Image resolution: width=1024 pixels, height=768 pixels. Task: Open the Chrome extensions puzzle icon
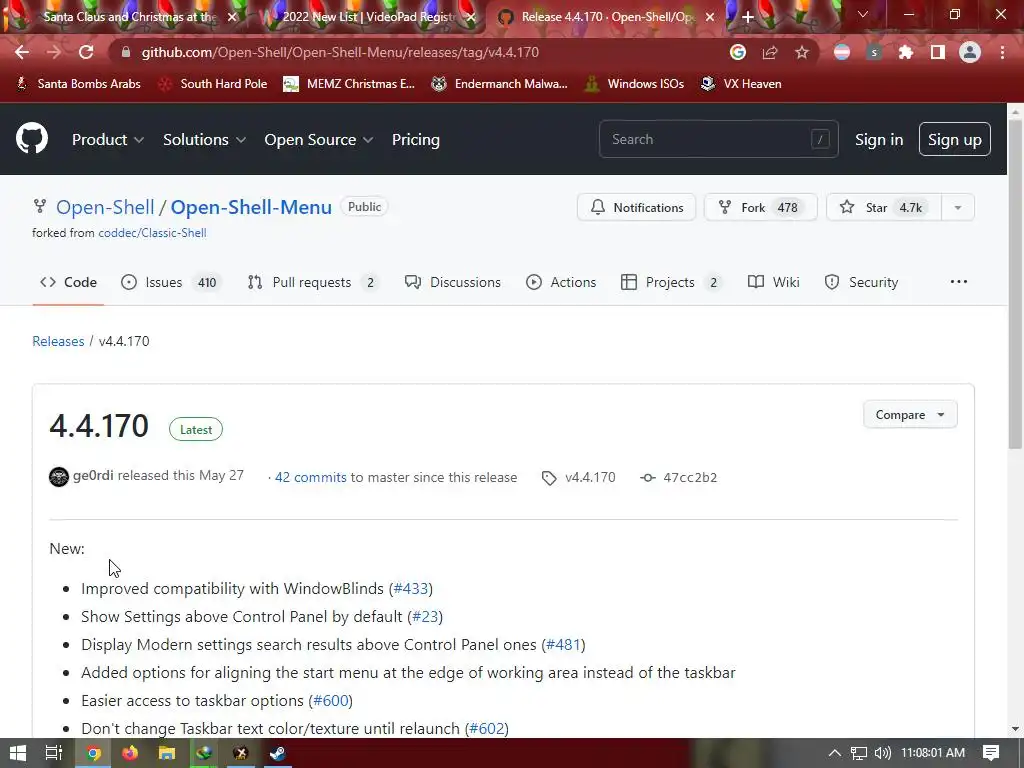pos(906,52)
